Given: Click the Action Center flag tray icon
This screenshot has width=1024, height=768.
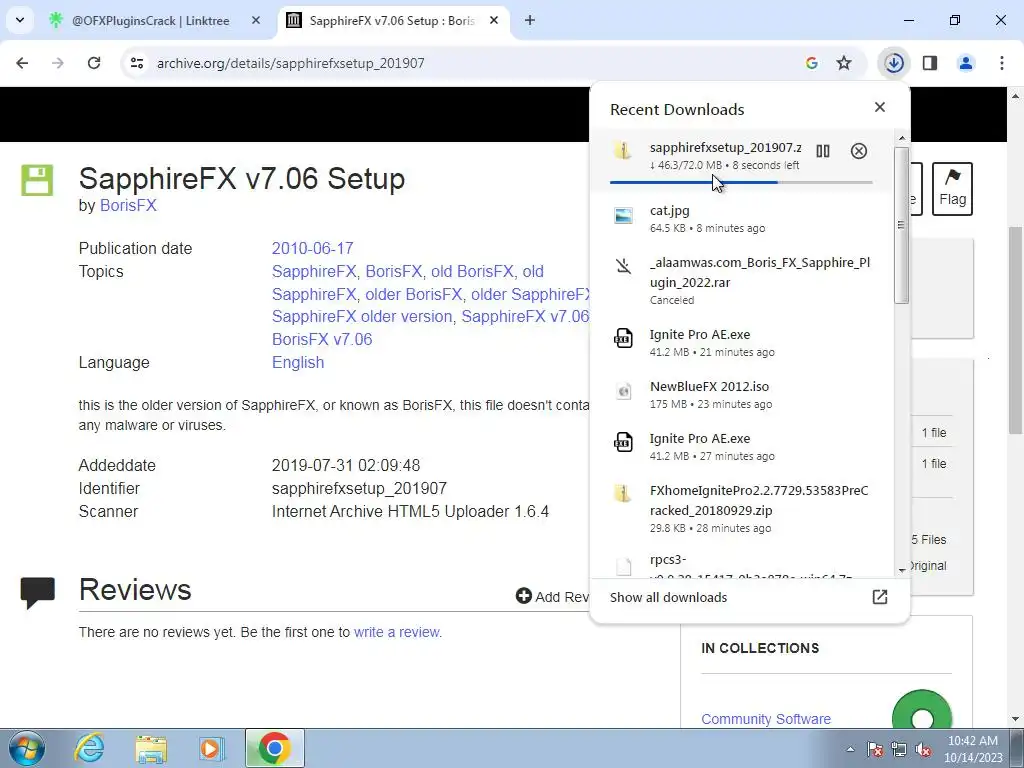Looking at the screenshot, I should (874, 749).
